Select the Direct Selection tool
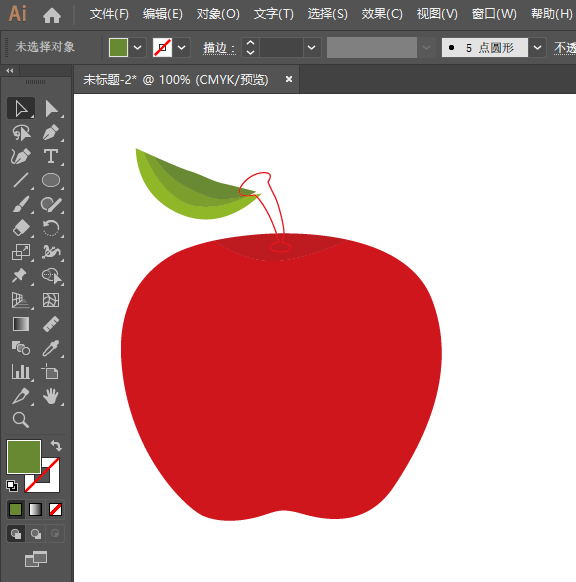The height and width of the screenshot is (582, 576). click(x=51, y=109)
